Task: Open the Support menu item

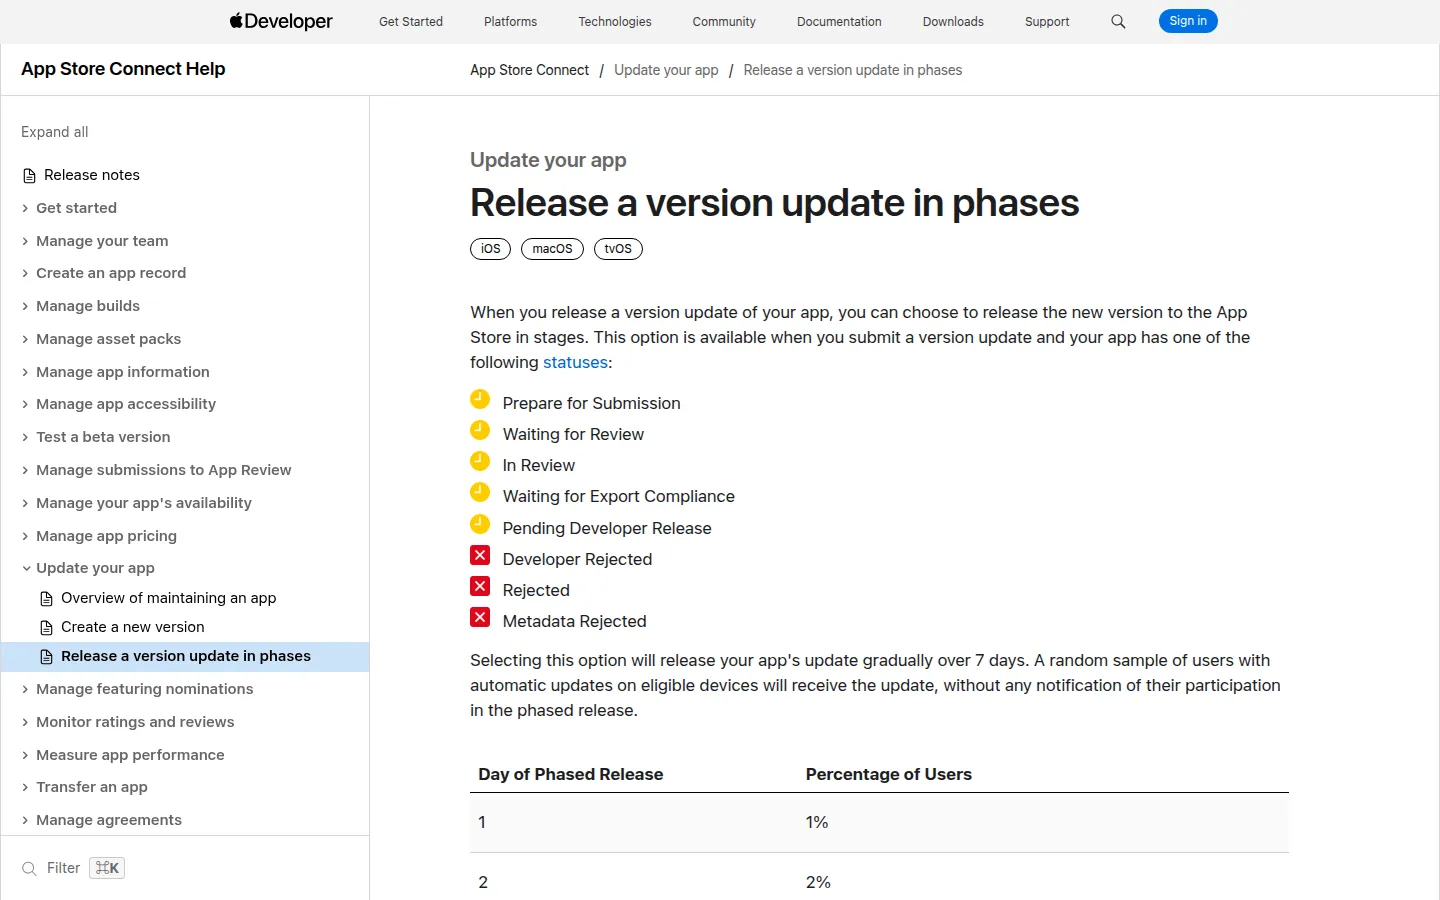Action: click(1047, 21)
